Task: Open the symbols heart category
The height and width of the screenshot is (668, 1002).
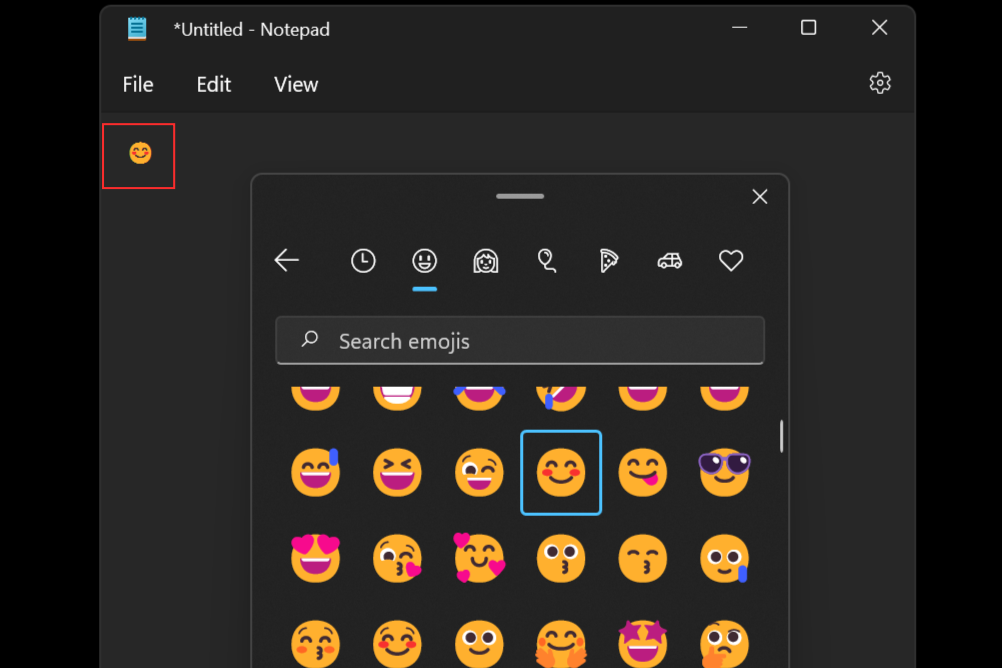Action: pyautogui.click(x=731, y=261)
